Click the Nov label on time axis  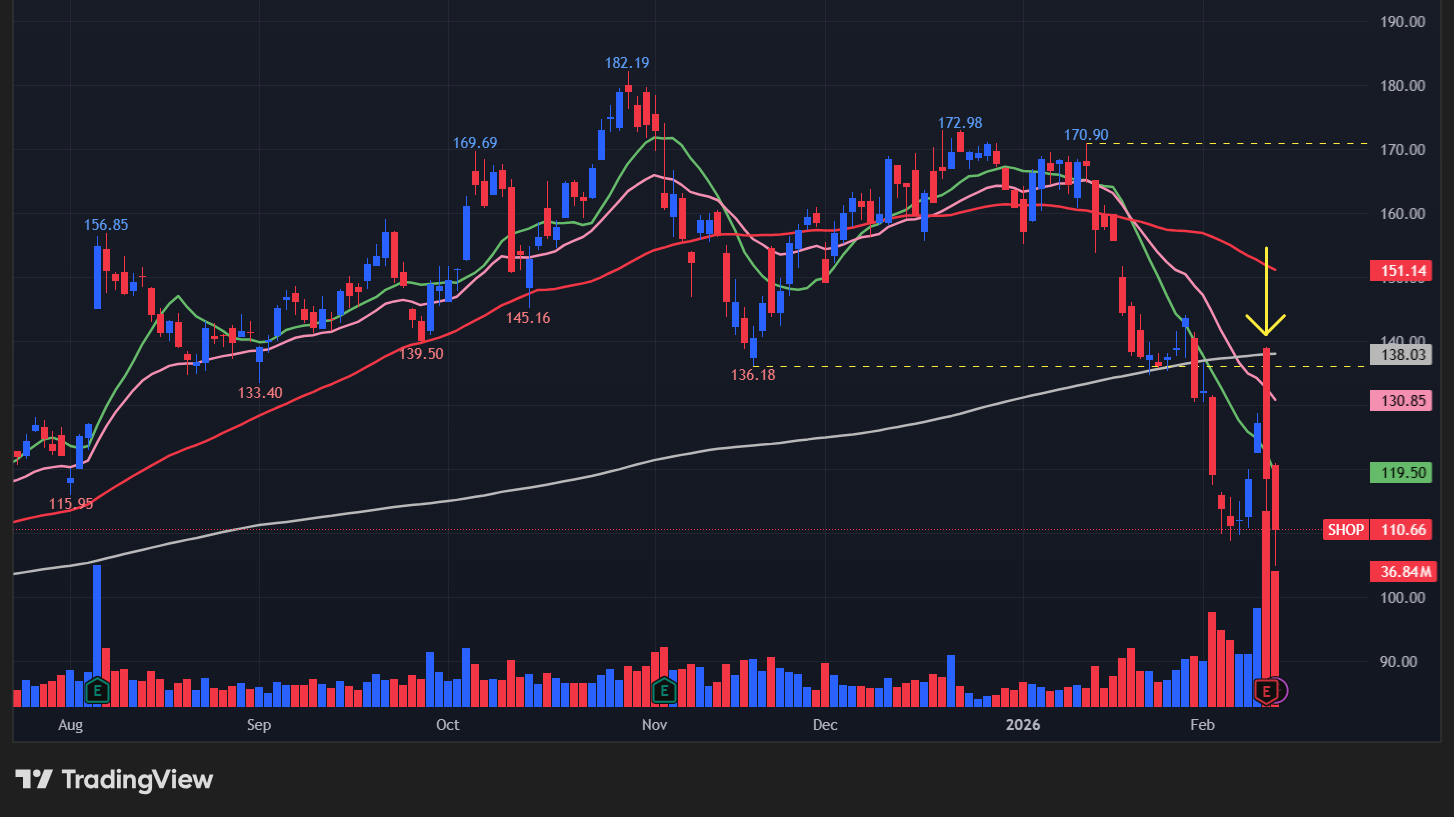pos(654,725)
